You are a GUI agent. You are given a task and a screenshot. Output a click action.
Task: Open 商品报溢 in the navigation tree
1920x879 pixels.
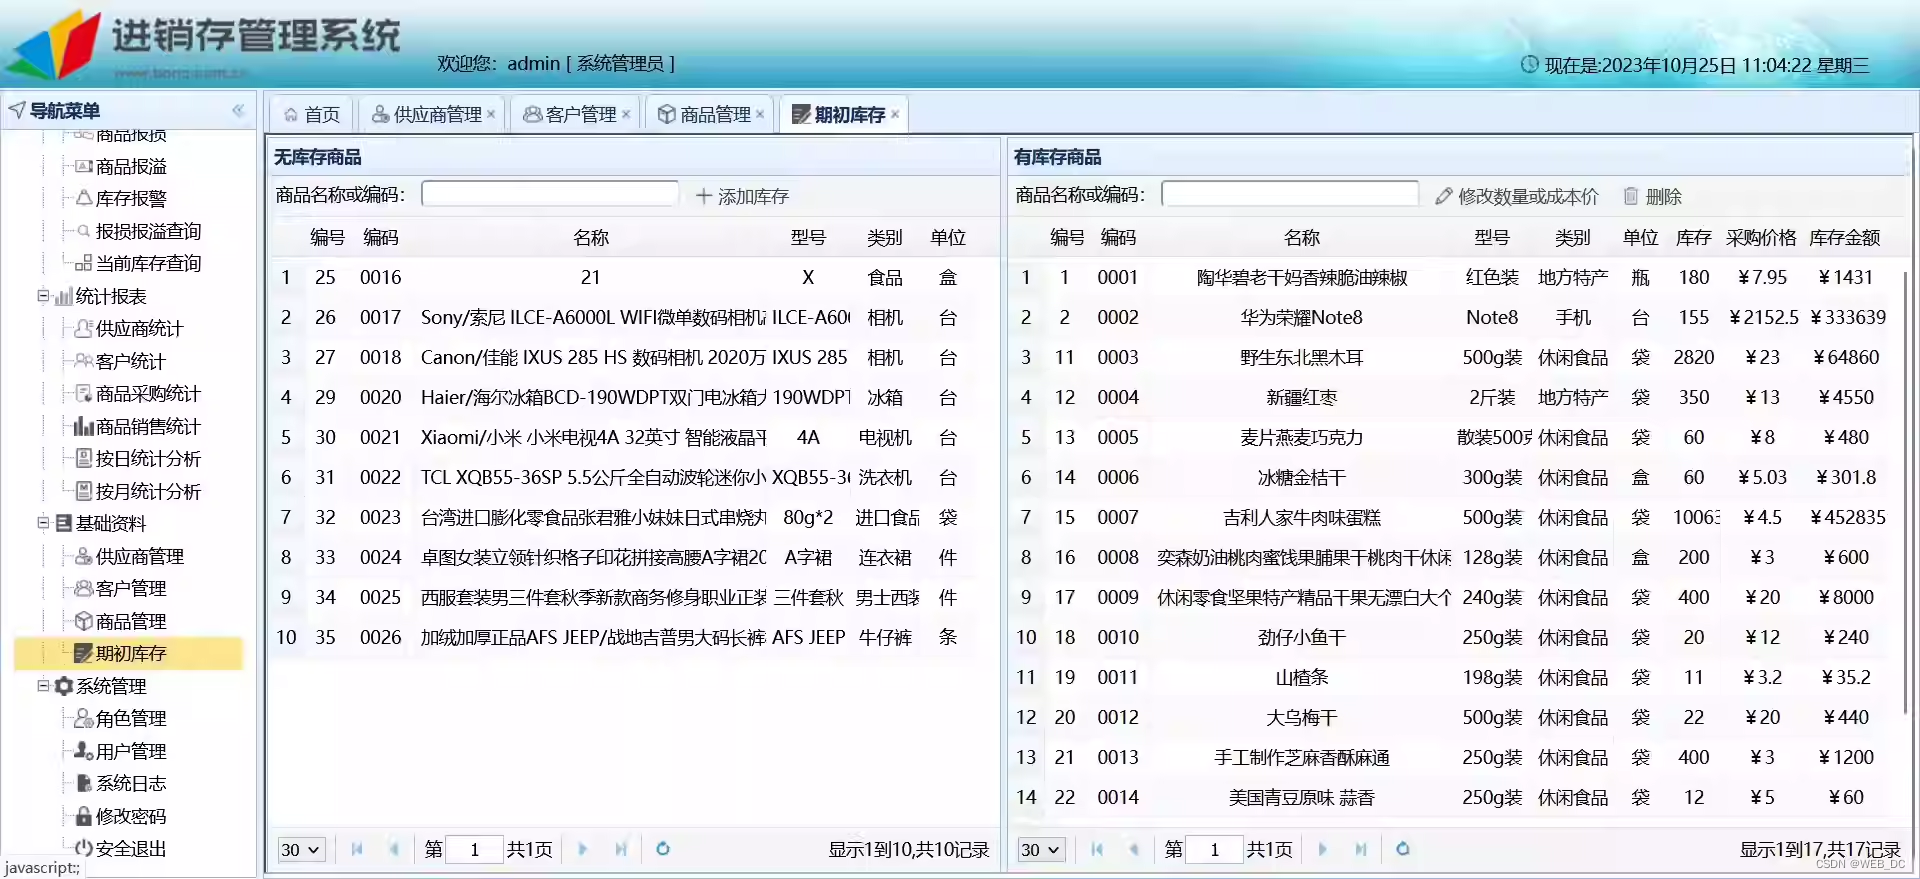tap(131, 166)
